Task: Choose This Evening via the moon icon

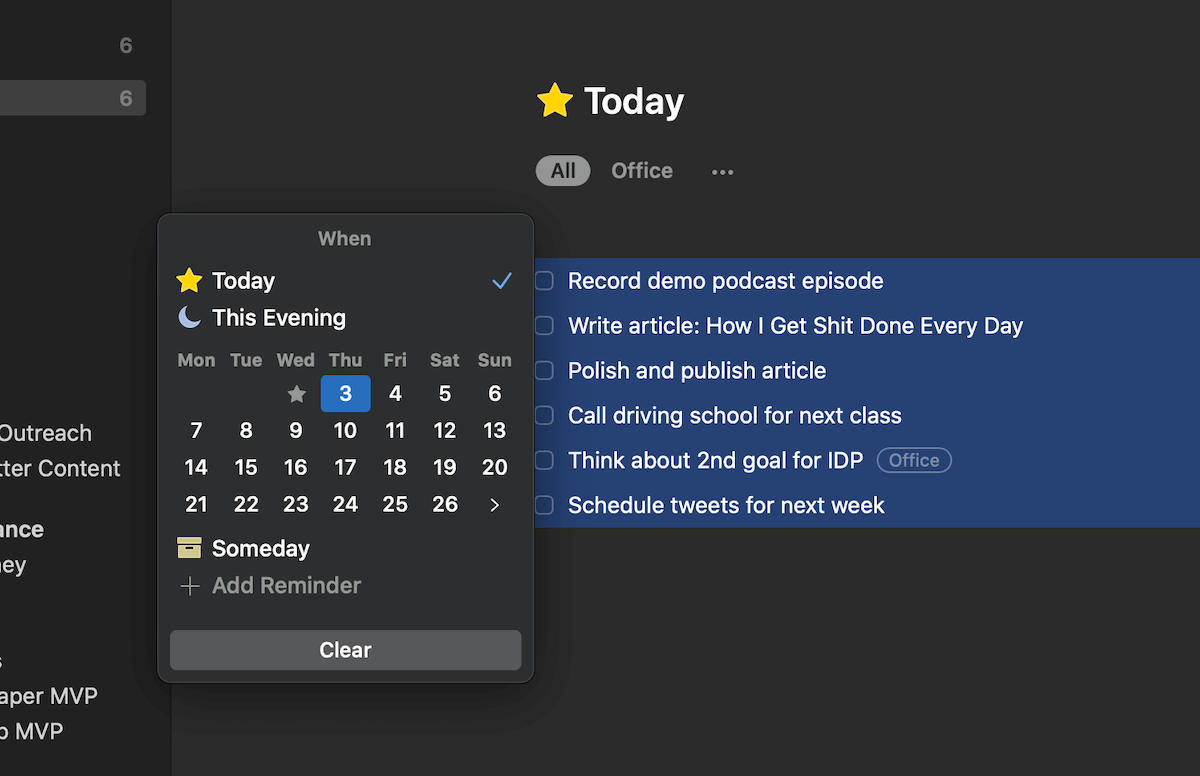Action: (190, 318)
